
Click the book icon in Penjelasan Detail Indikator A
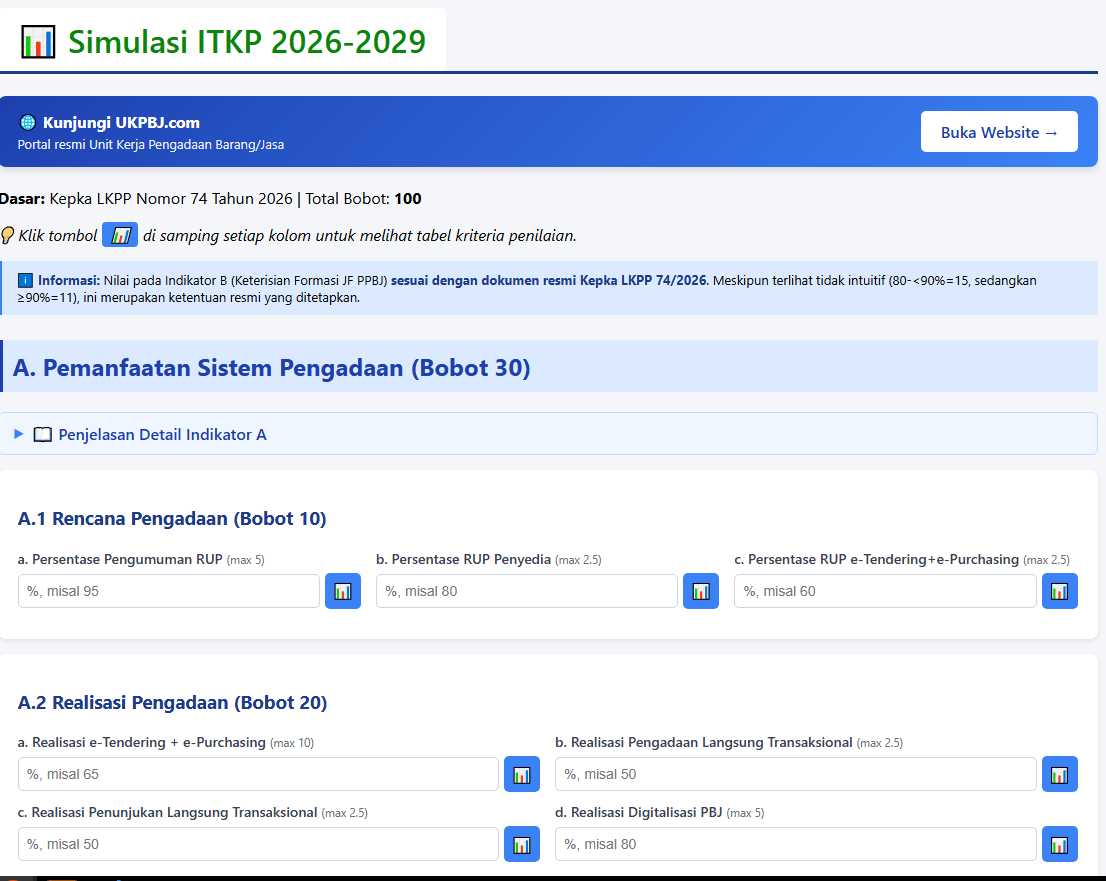click(43, 435)
